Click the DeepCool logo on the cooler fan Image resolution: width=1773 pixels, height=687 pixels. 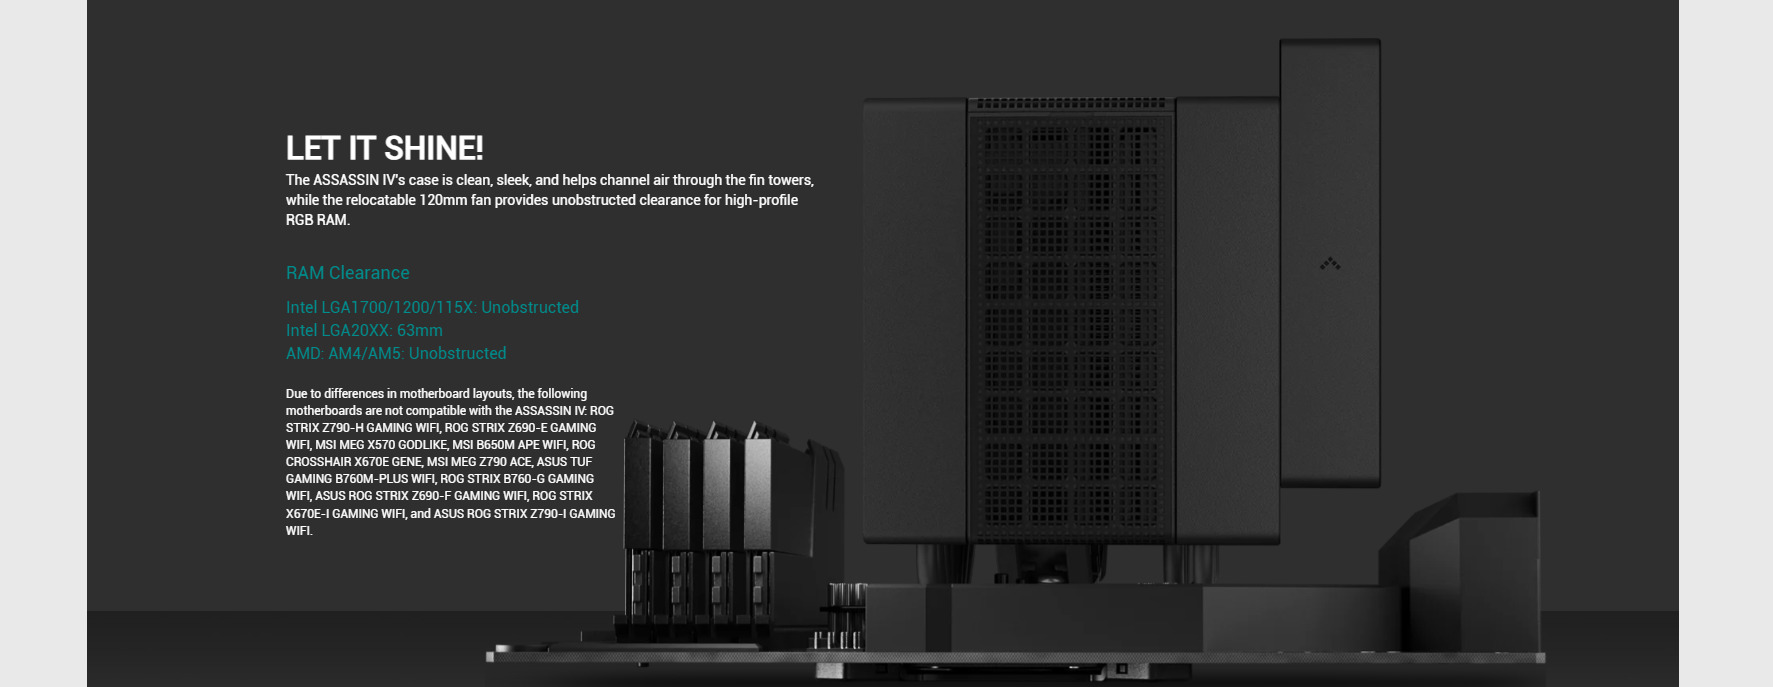click(x=1330, y=264)
